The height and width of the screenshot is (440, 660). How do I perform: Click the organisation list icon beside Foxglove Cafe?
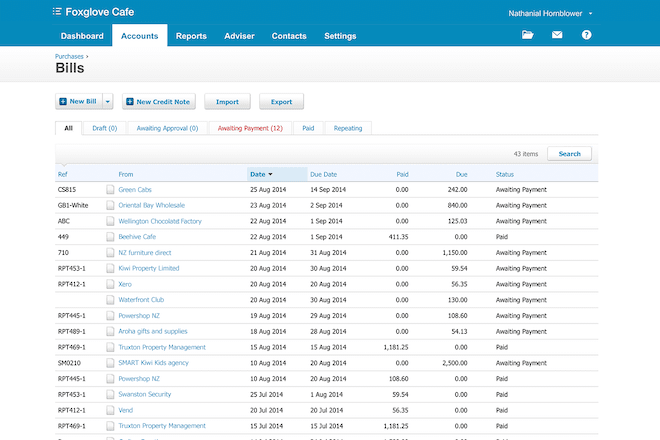point(57,11)
